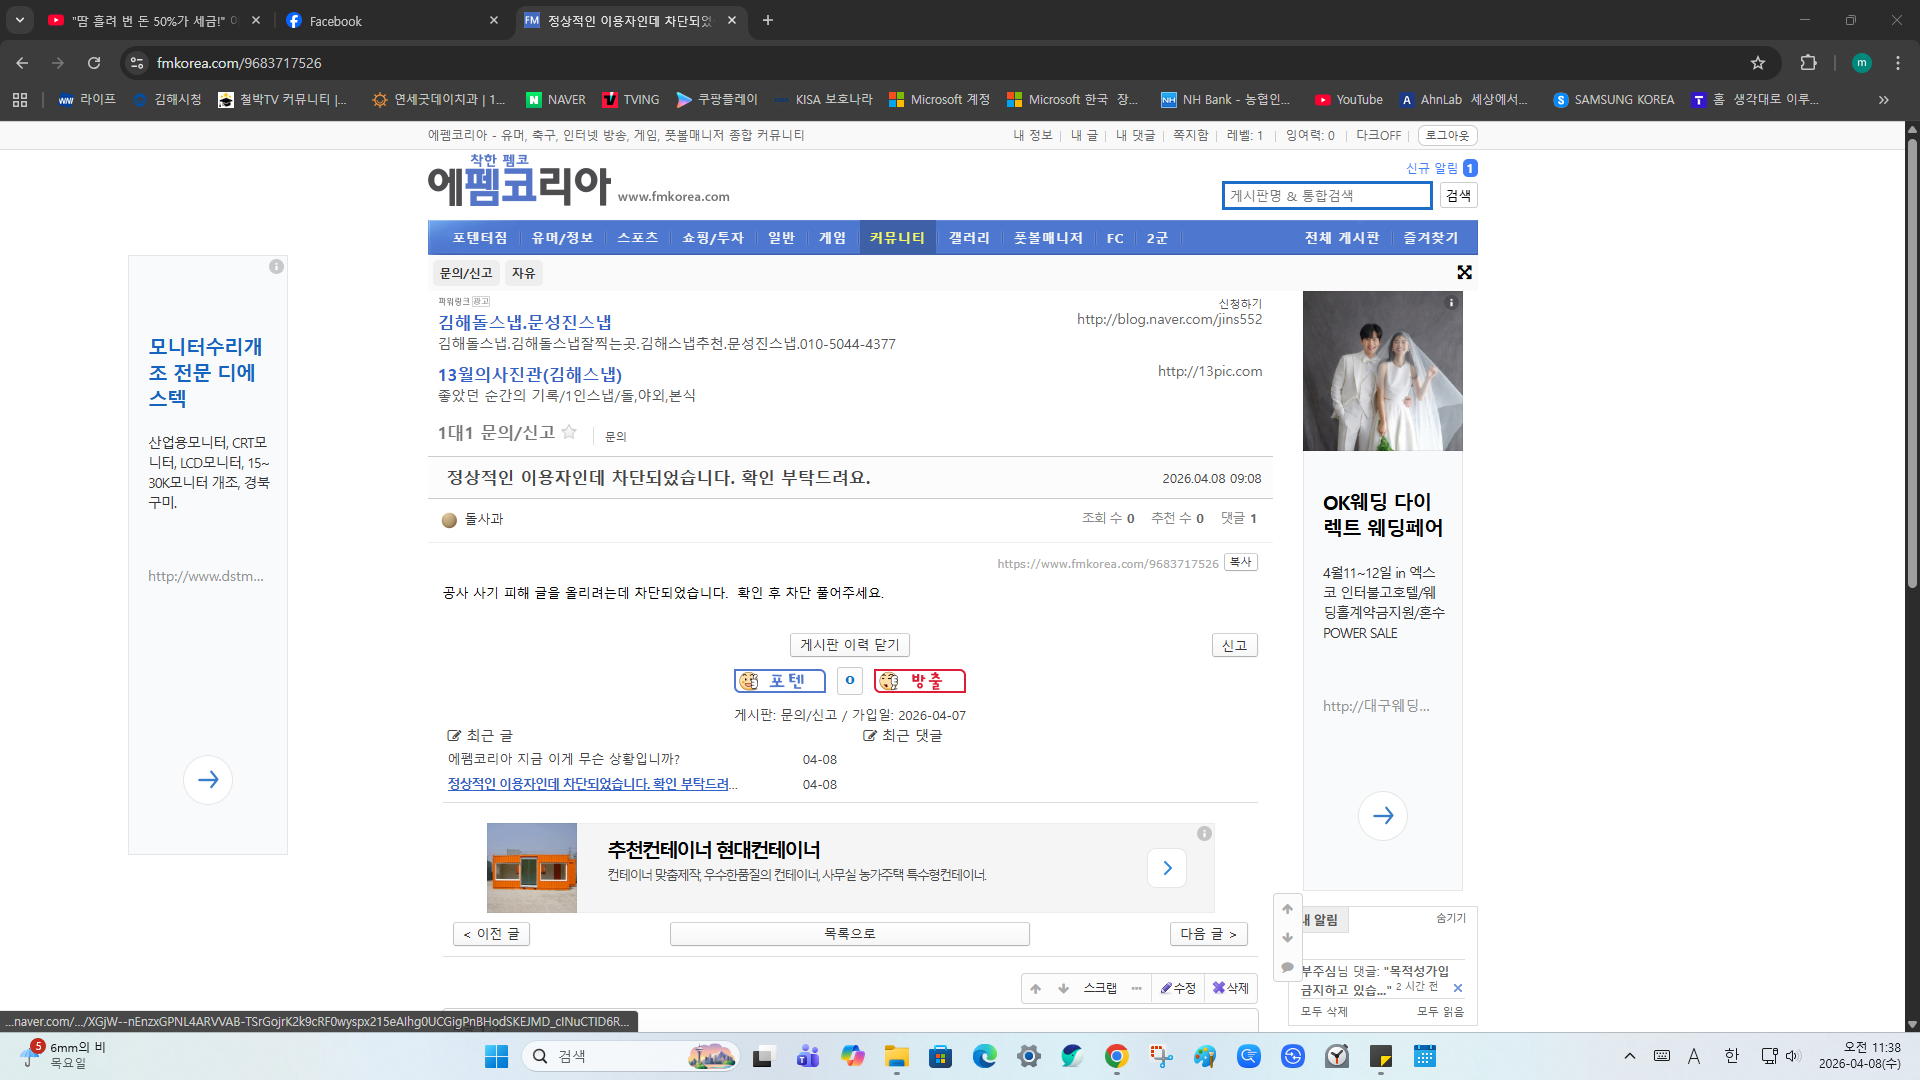Open the 즐겨찾기 menu
Screen dimensions: 1920x1080
tap(1431, 238)
